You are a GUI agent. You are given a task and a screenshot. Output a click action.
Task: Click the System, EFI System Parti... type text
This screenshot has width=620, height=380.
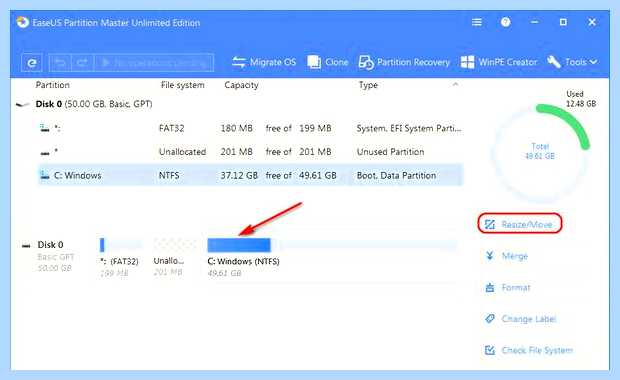(409, 128)
